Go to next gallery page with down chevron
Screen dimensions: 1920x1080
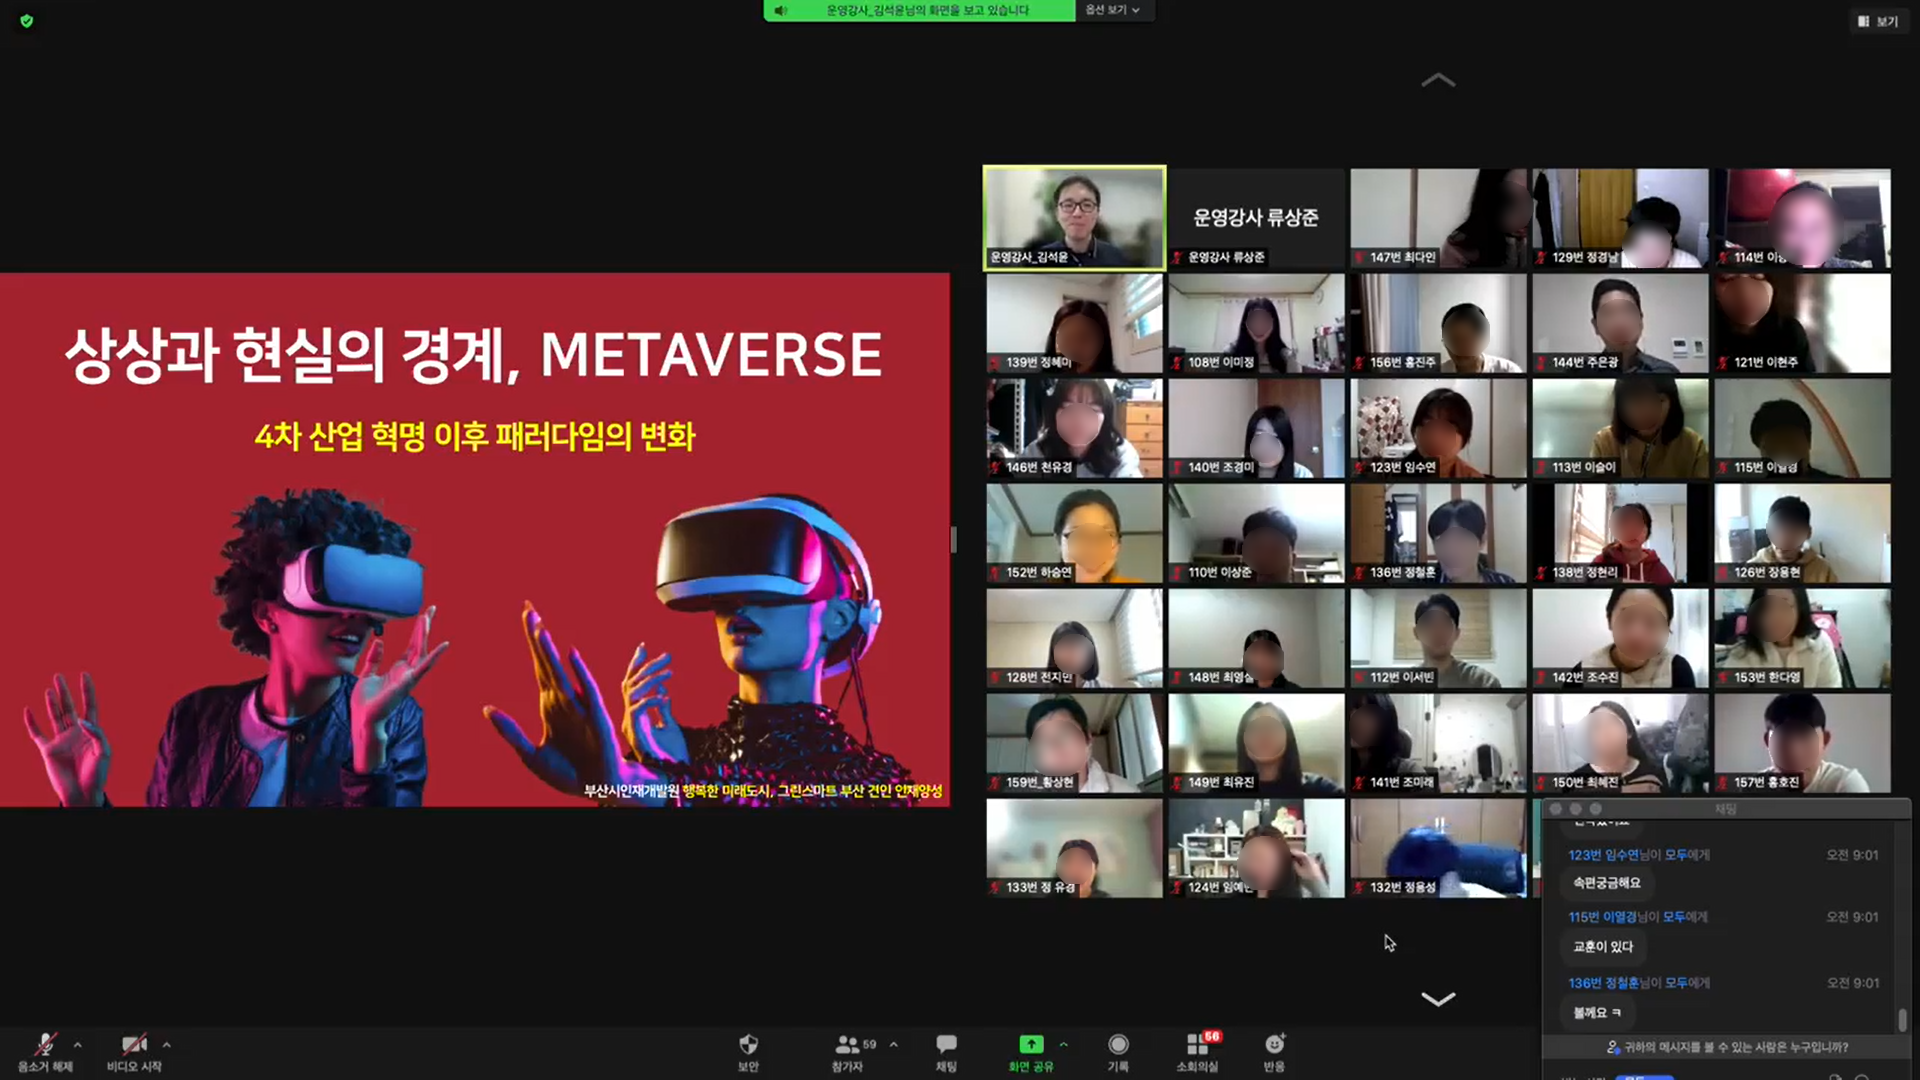[x=1438, y=998]
